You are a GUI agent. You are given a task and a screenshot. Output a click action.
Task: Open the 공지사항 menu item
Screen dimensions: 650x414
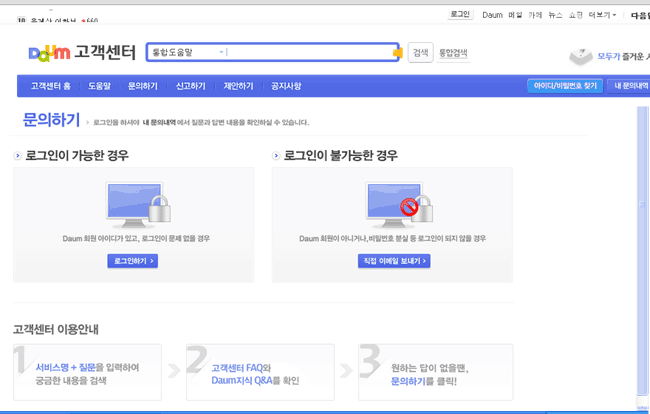click(286, 86)
